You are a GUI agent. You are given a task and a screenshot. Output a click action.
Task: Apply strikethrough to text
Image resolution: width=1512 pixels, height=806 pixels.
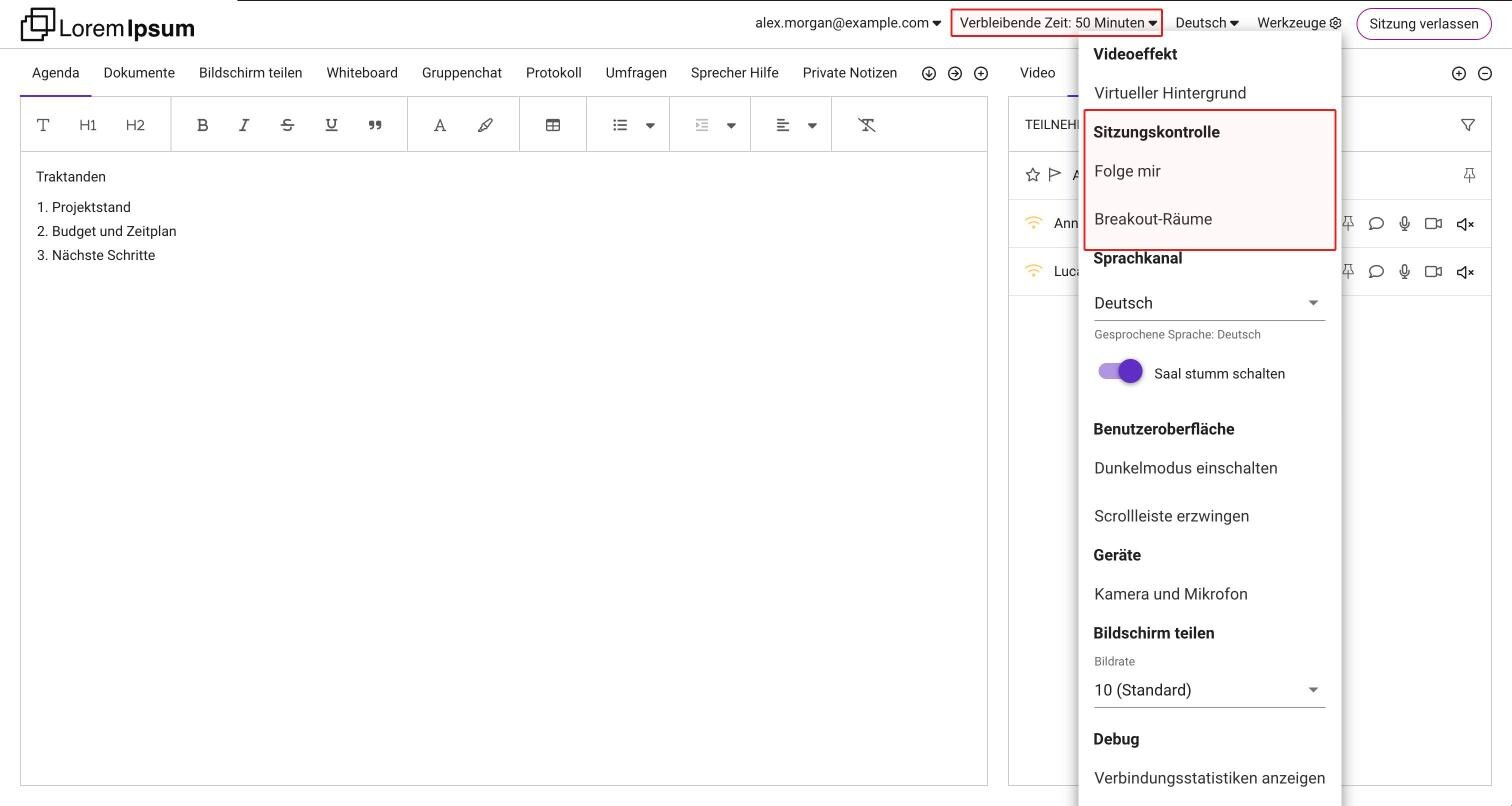287,125
